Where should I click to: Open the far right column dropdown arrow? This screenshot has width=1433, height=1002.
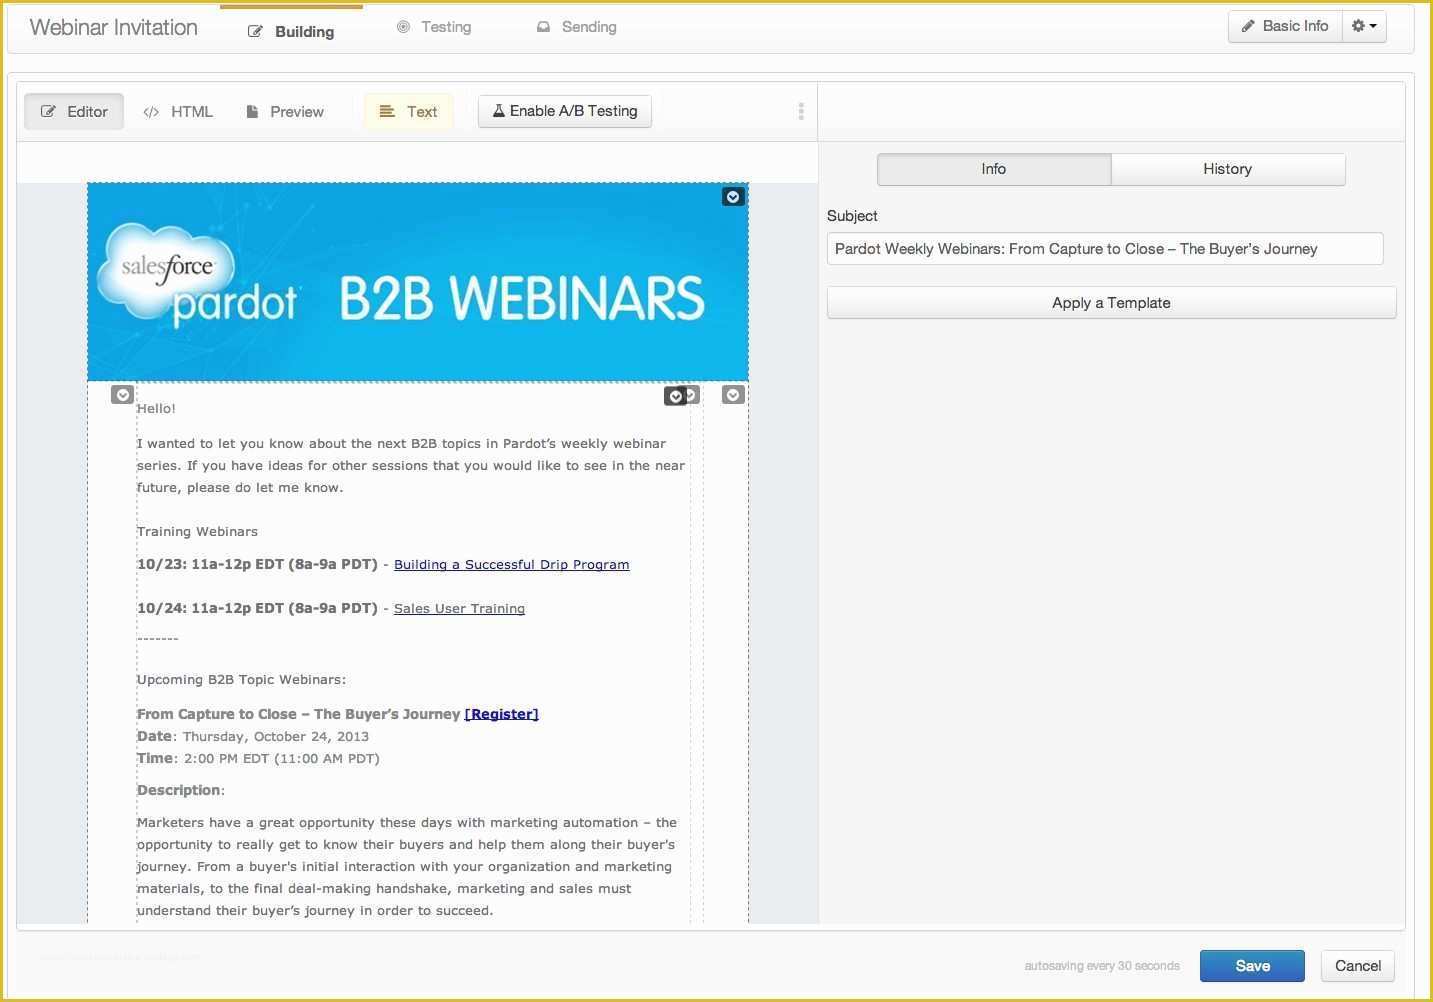pos(733,395)
